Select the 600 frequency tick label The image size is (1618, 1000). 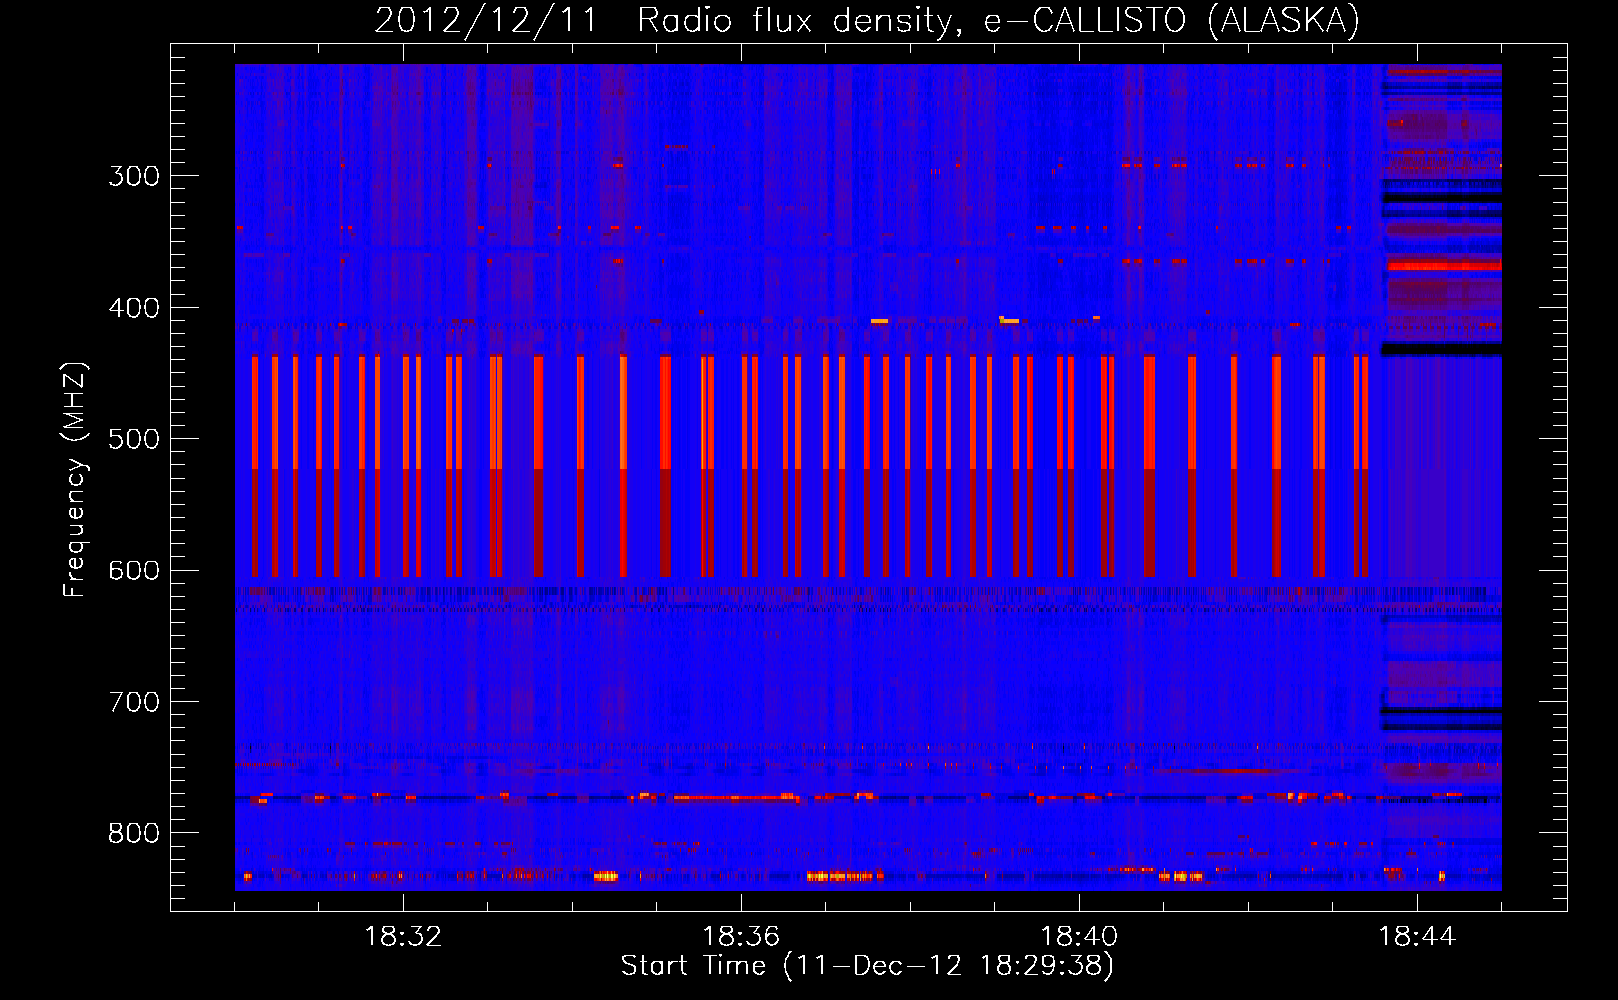(x=134, y=571)
